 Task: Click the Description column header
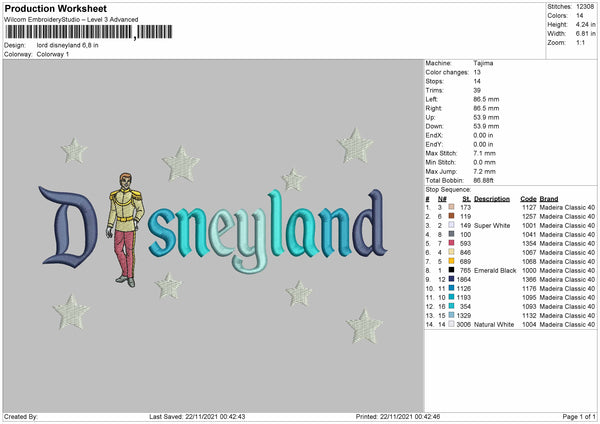pos(492,199)
